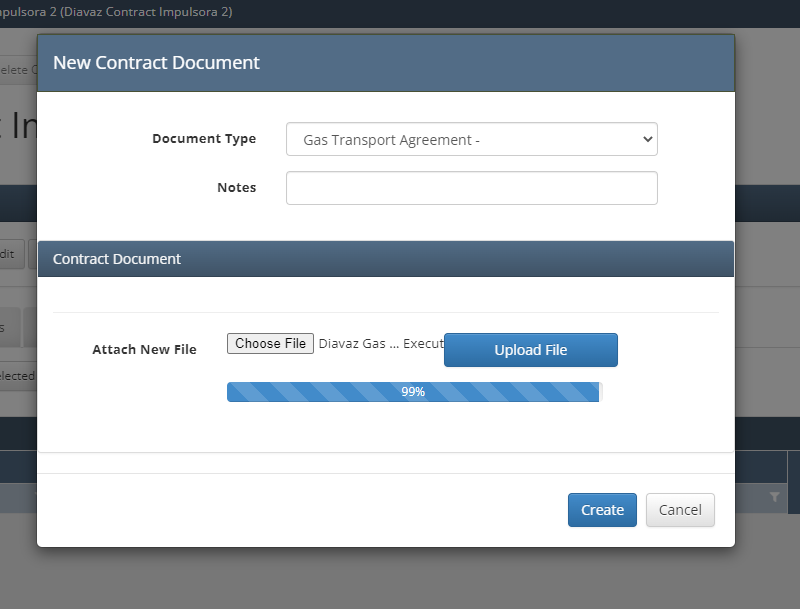Click the Contract Document section header
The height and width of the screenshot is (609, 800).
tap(117, 259)
